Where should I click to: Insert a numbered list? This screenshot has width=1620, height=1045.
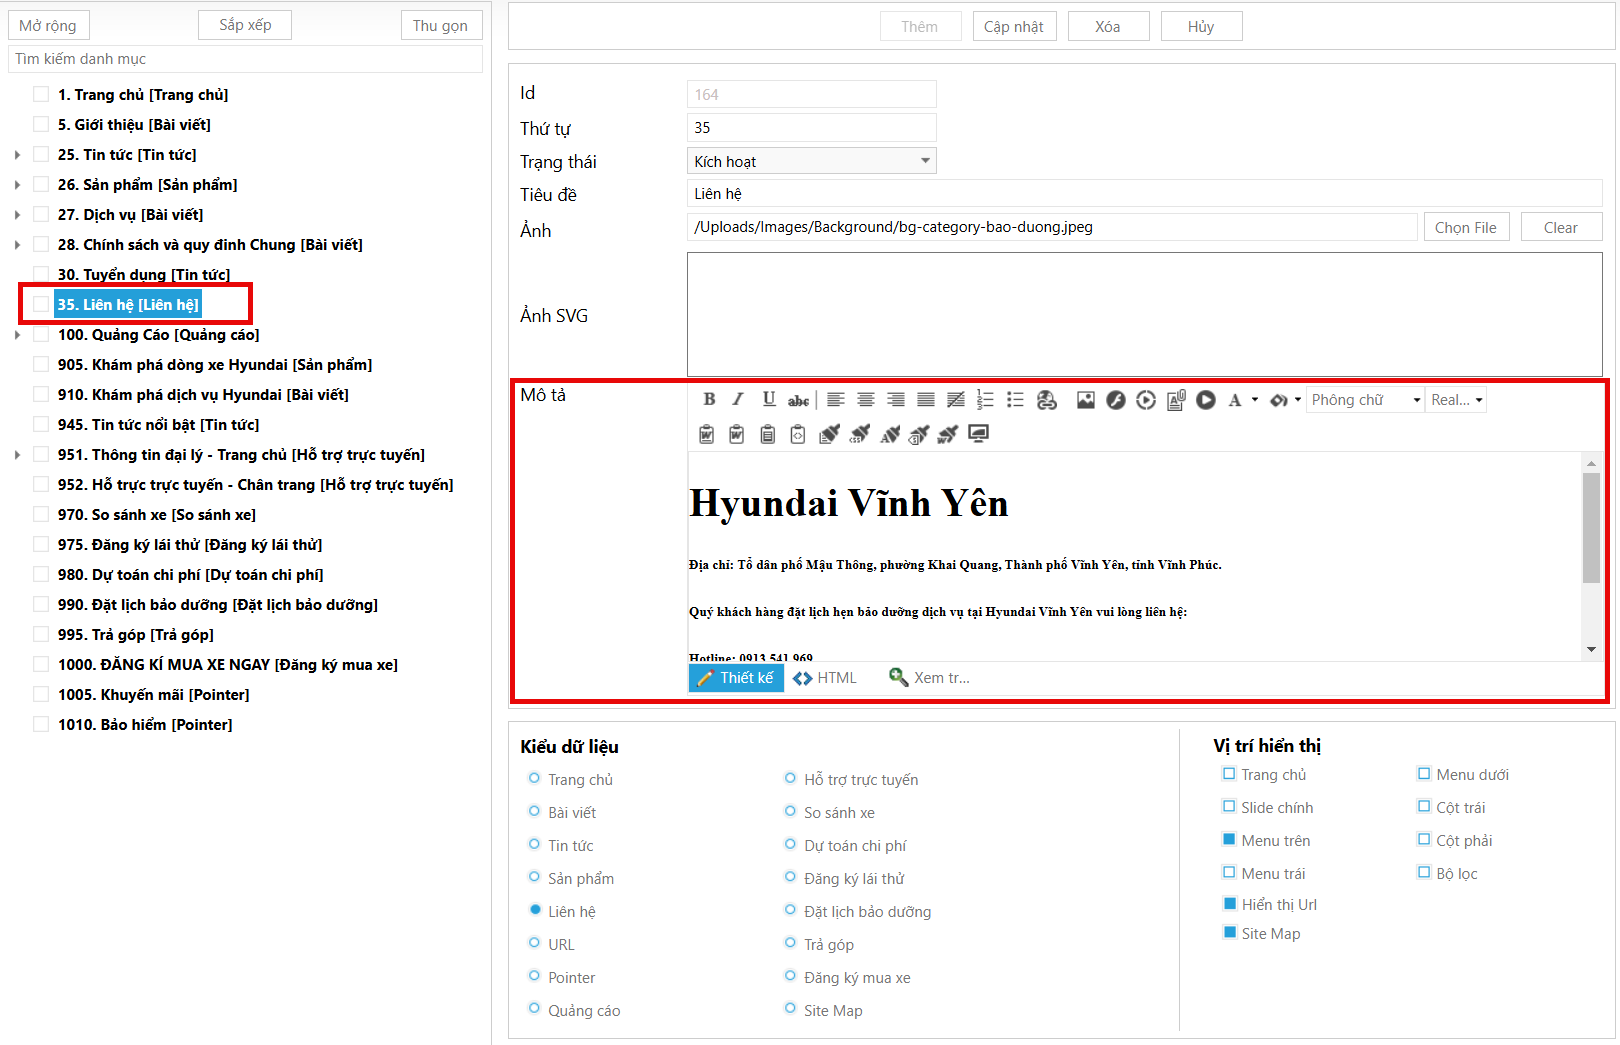point(985,400)
